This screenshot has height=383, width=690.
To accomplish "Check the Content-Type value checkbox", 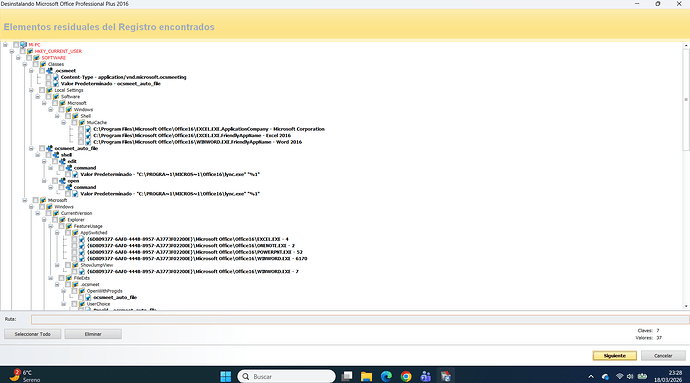I will [49, 77].
